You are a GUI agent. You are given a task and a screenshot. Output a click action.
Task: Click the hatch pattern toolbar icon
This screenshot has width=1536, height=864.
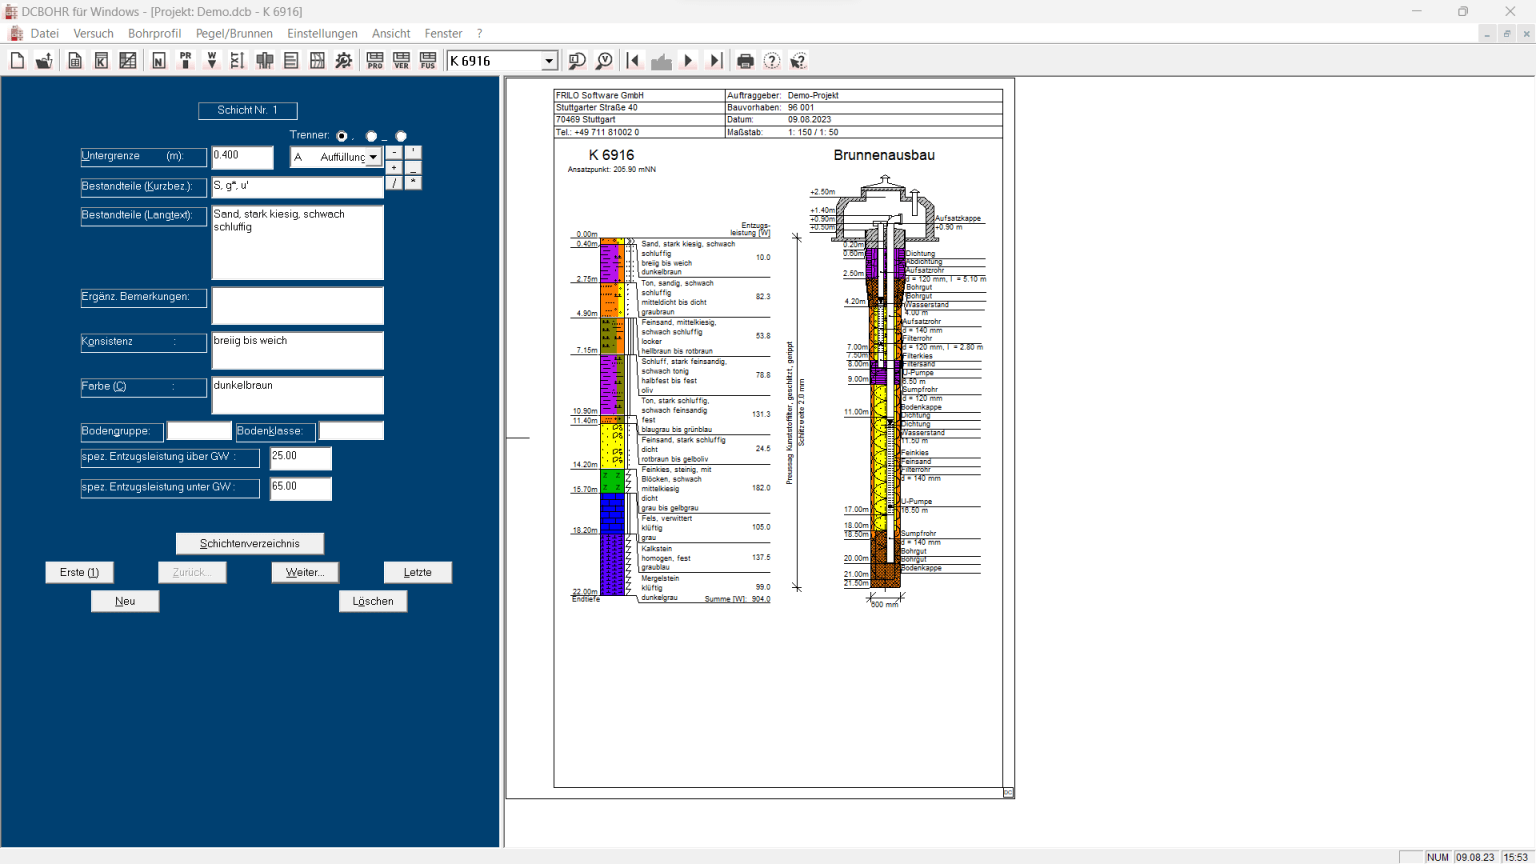click(317, 61)
